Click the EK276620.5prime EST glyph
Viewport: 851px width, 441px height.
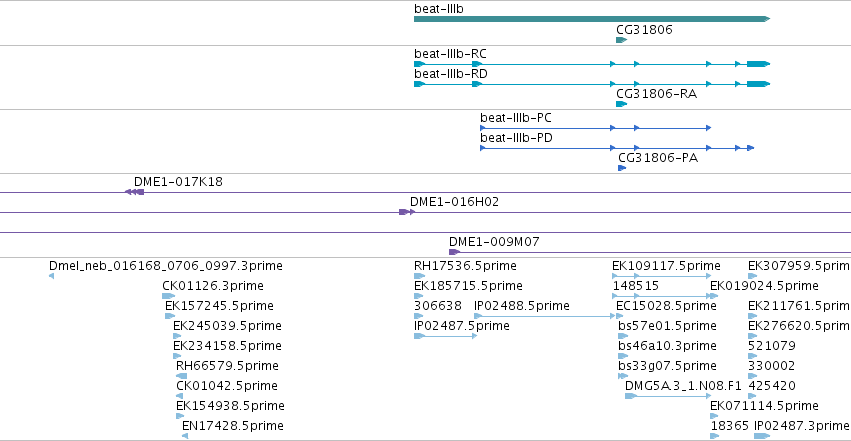[x=753, y=336]
